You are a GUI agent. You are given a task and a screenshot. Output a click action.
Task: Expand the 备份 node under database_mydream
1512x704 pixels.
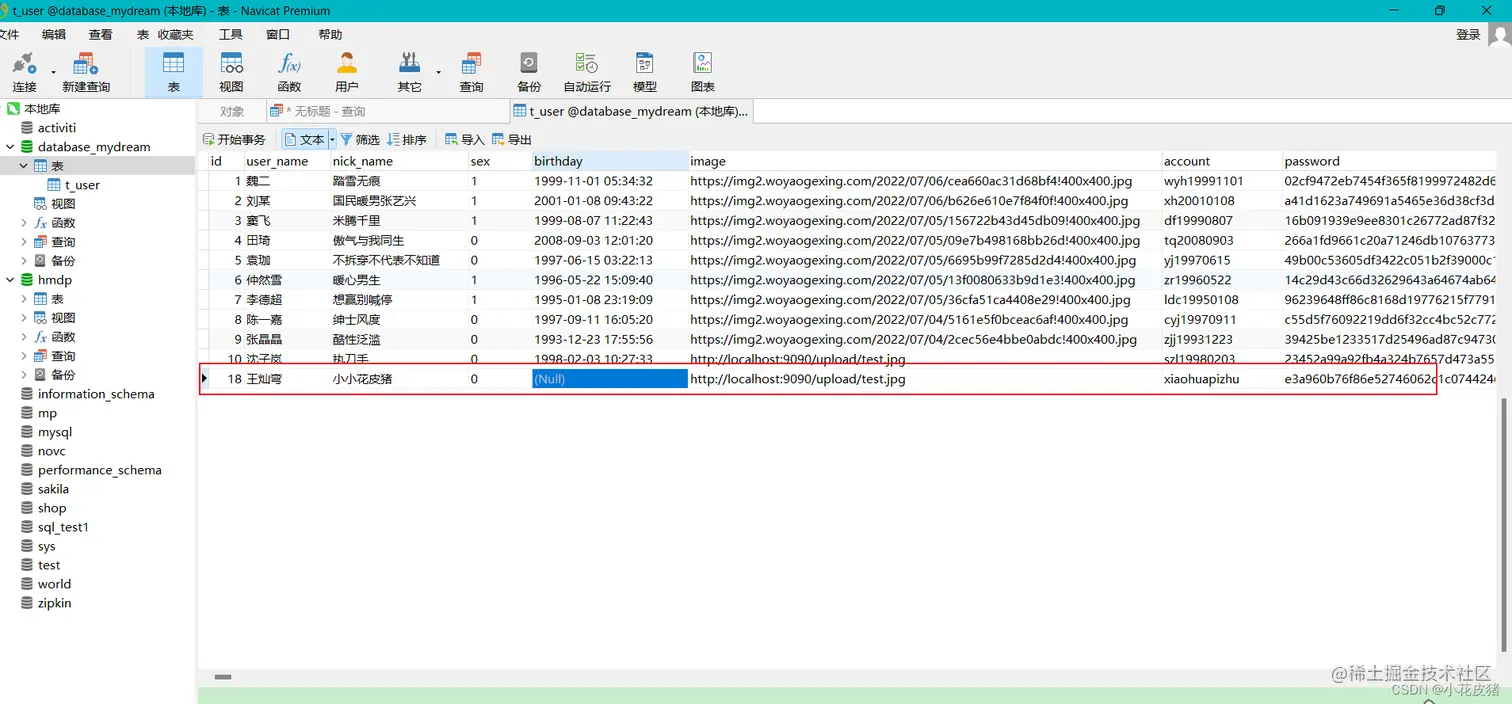coord(24,261)
